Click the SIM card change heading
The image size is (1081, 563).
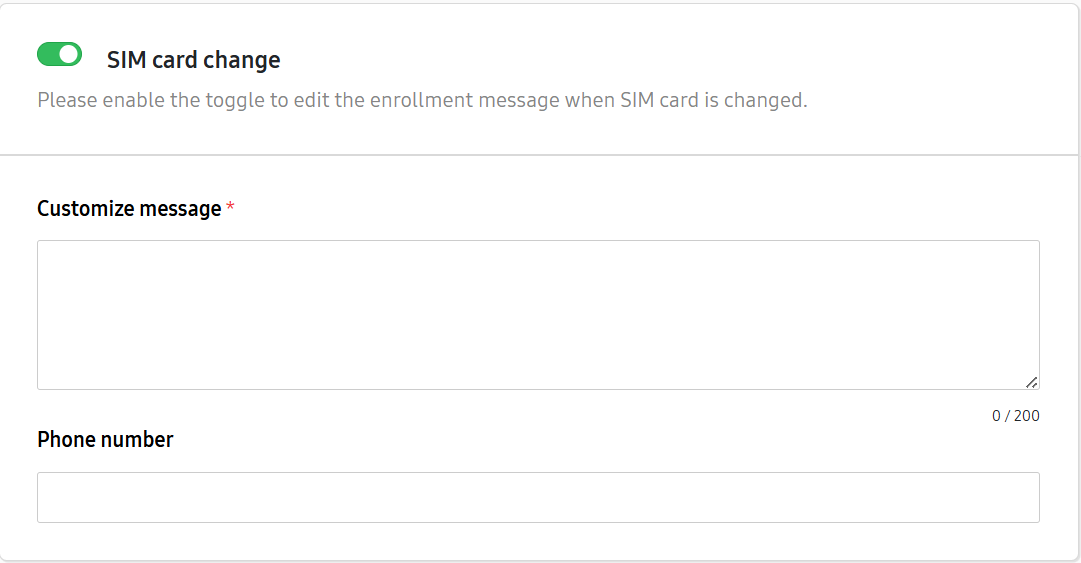[193, 60]
